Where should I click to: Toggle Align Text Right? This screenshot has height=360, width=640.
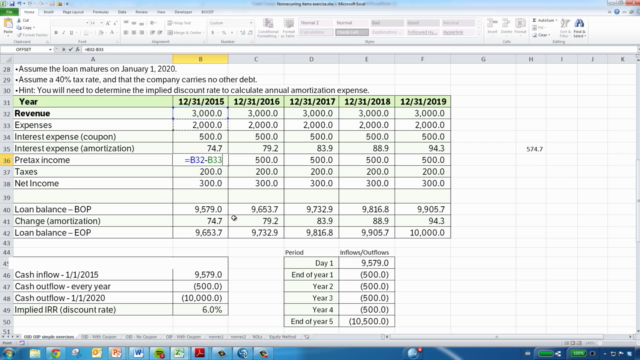141,33
